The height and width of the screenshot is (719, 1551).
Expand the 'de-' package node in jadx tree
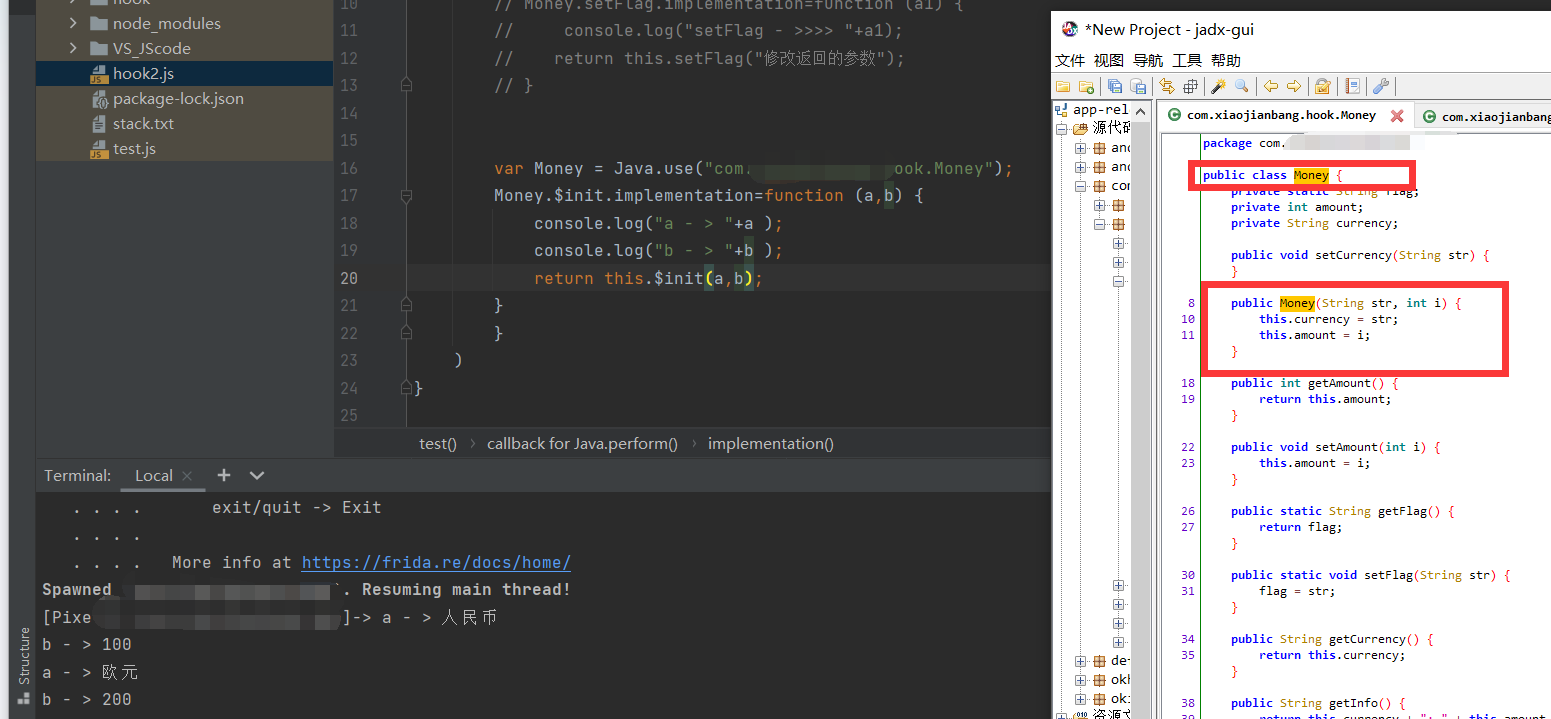tap(1081, 661)
